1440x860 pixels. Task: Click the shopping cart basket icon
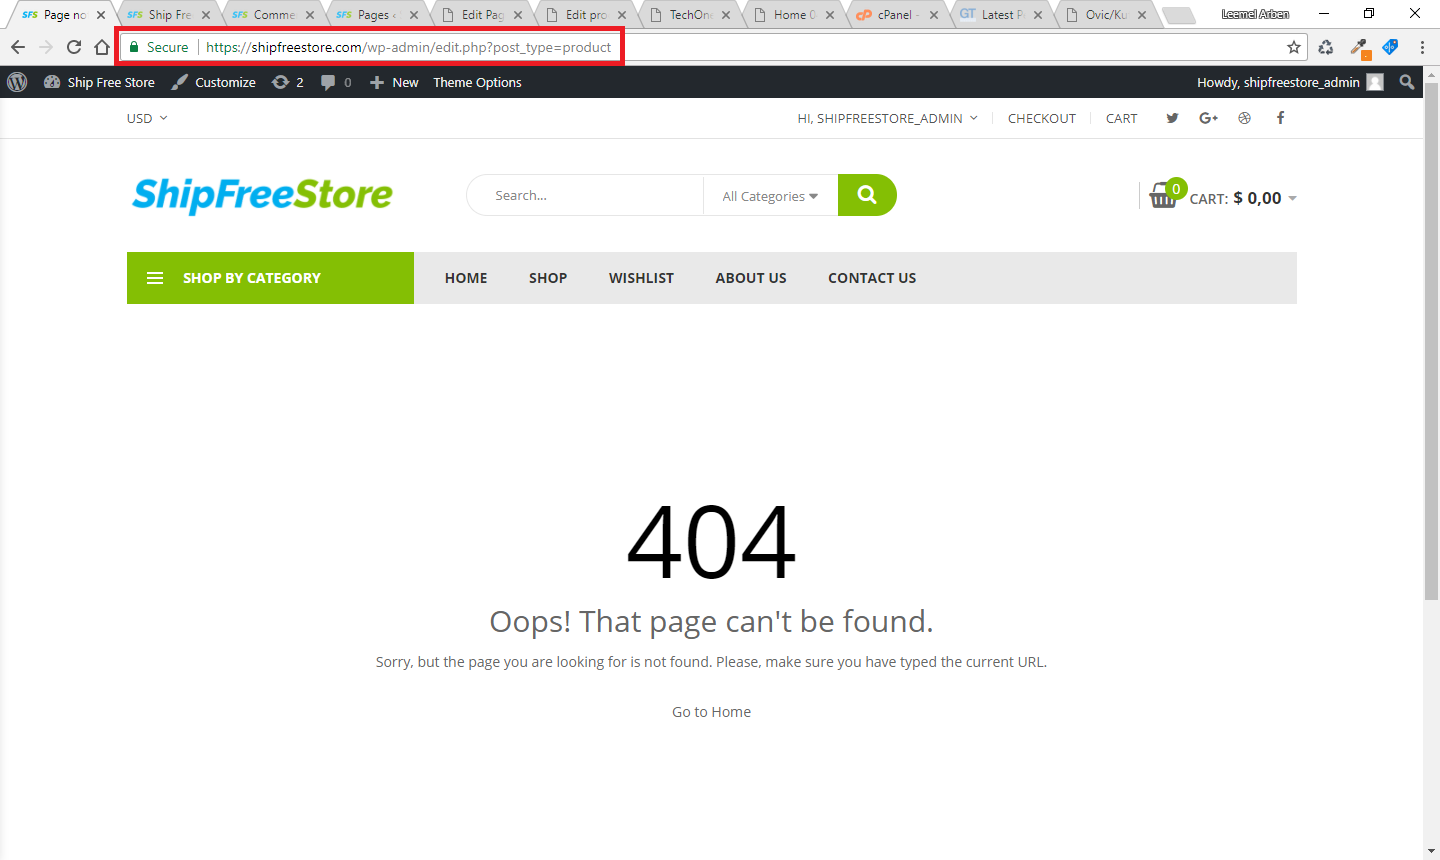[1163, 195]
